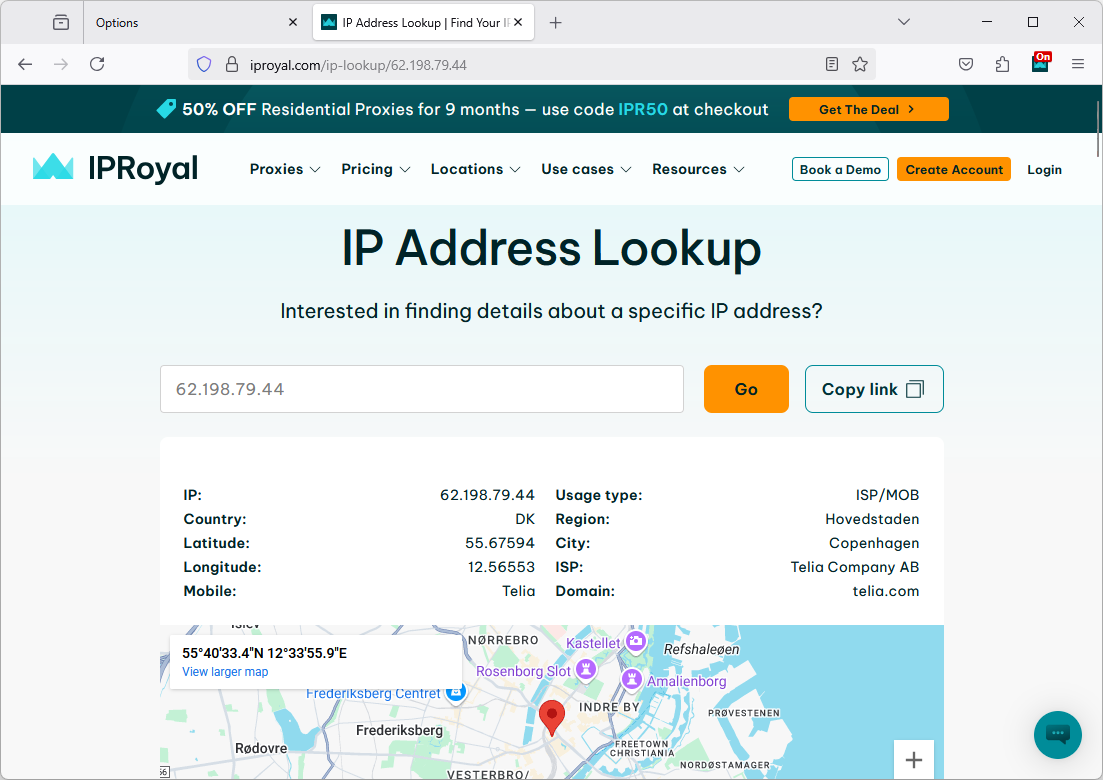Click Book a Demo
The image size is (1103, 780).
841,170
